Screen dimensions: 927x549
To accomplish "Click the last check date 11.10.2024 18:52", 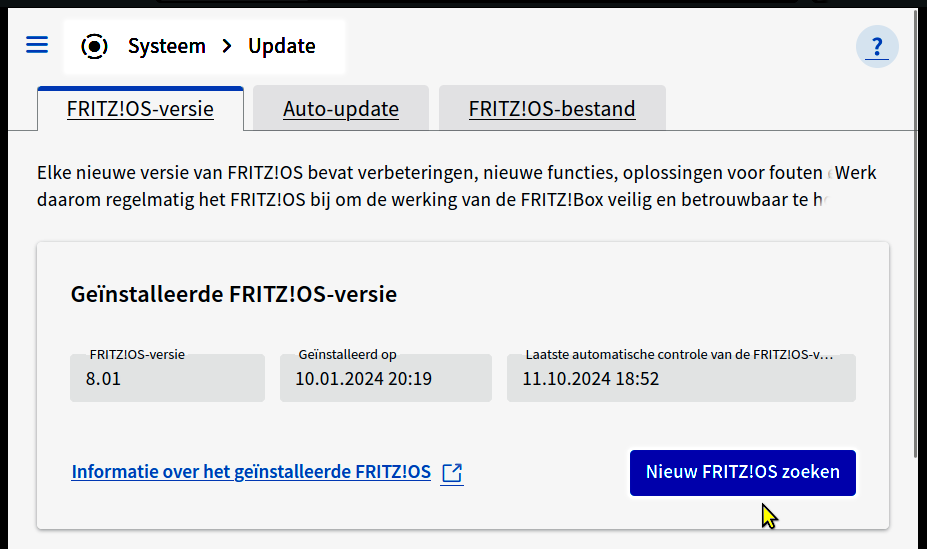I will click(x=590, y=379).
